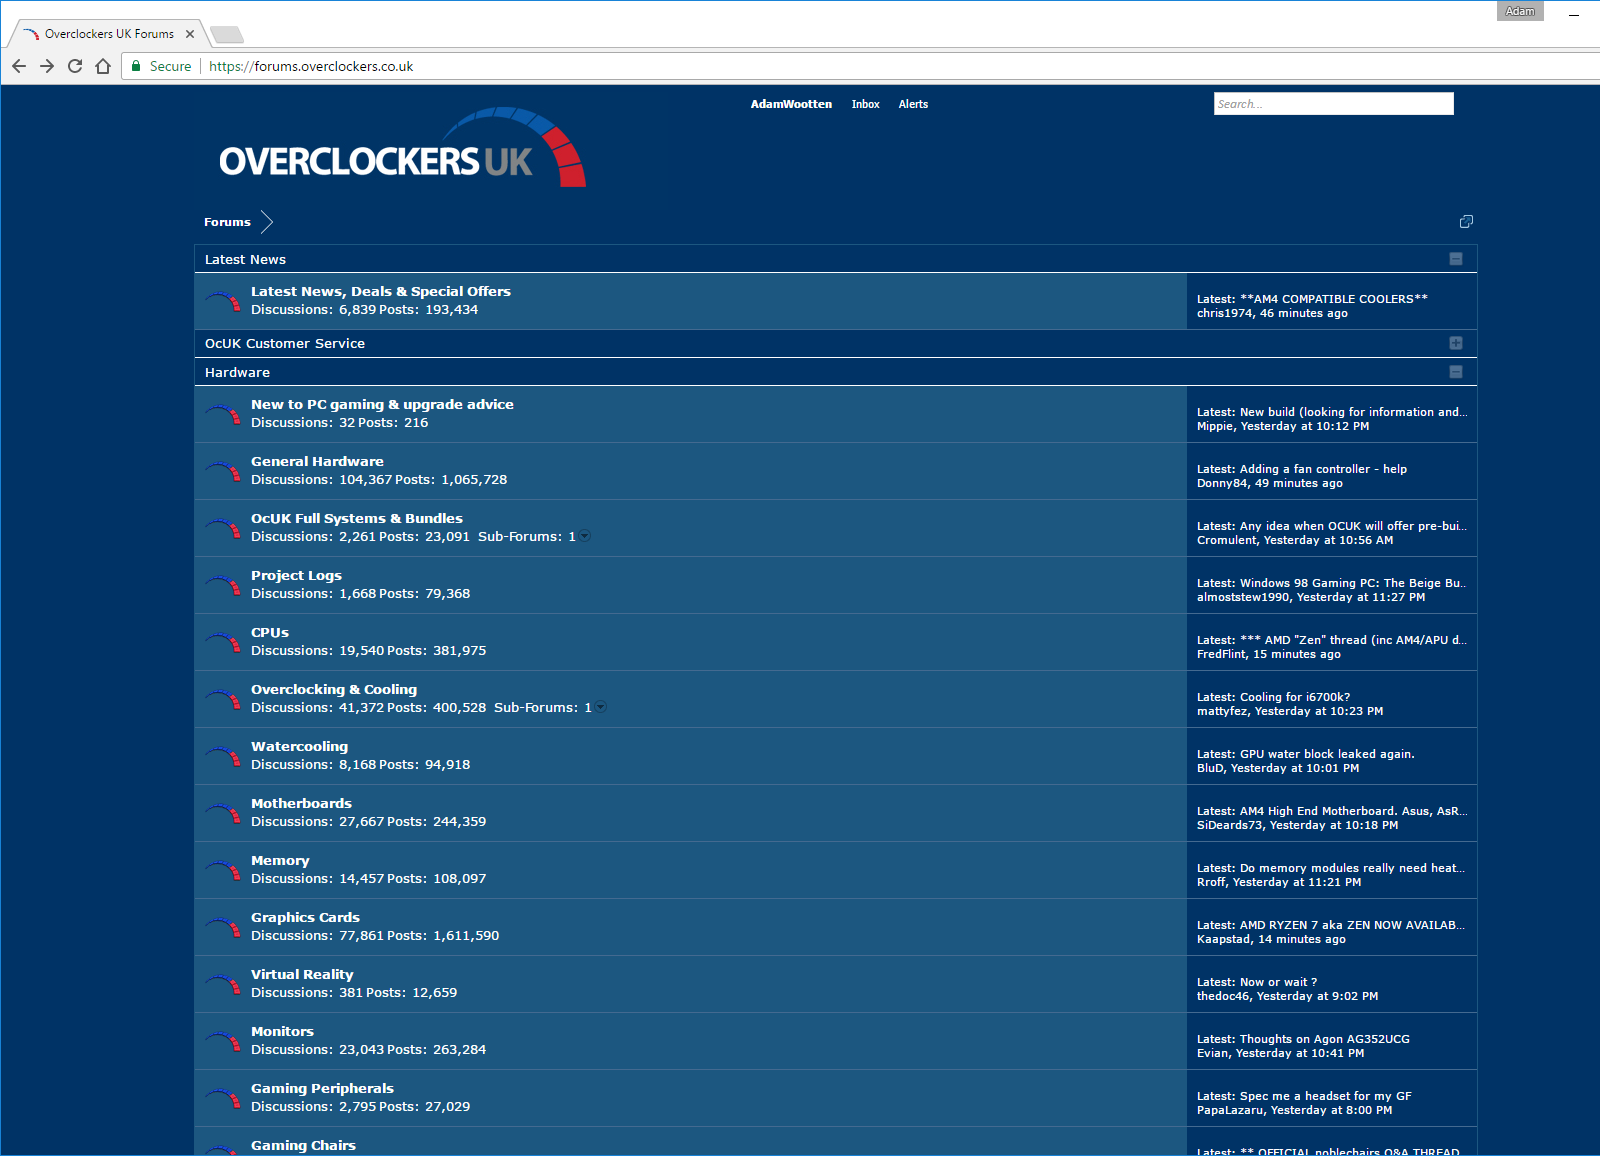The image size is (1600, 1156).
Task: Open the Motherboards forum
Action: 301,803
